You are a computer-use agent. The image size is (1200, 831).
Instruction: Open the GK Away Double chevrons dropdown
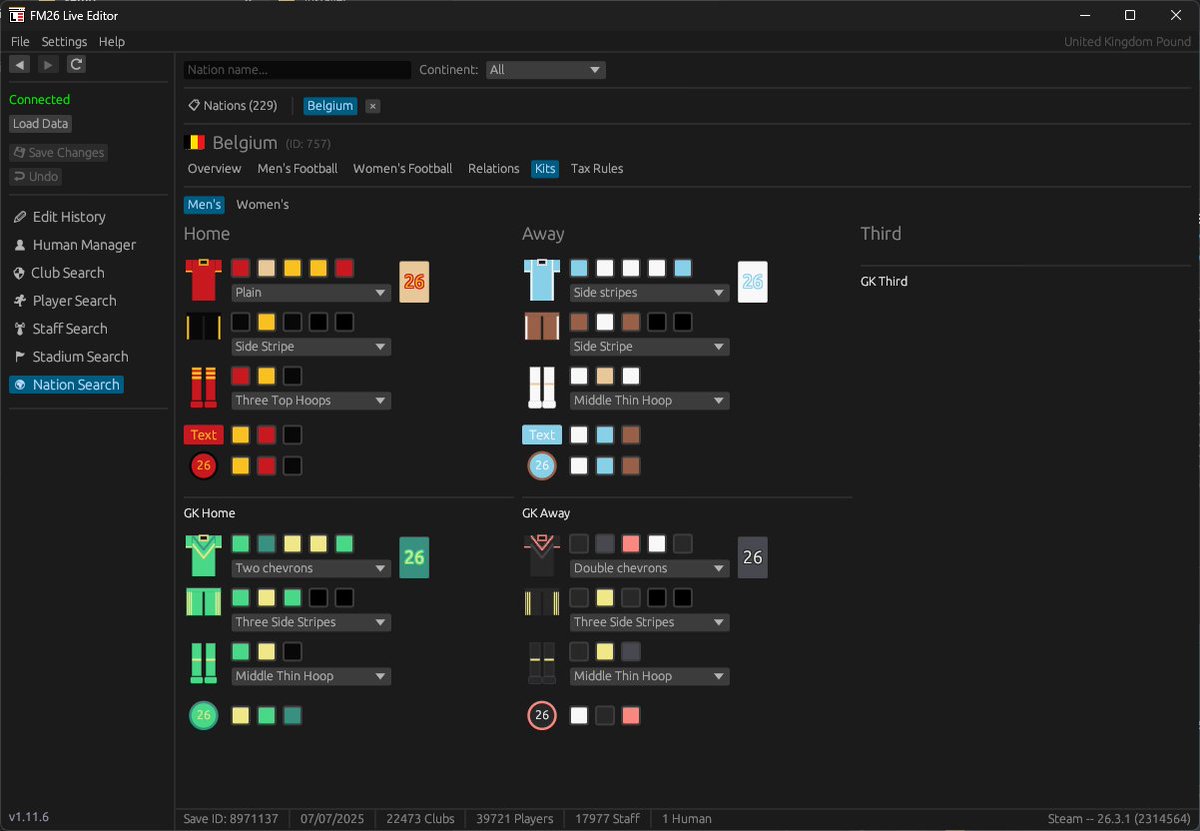pos(649,568)
